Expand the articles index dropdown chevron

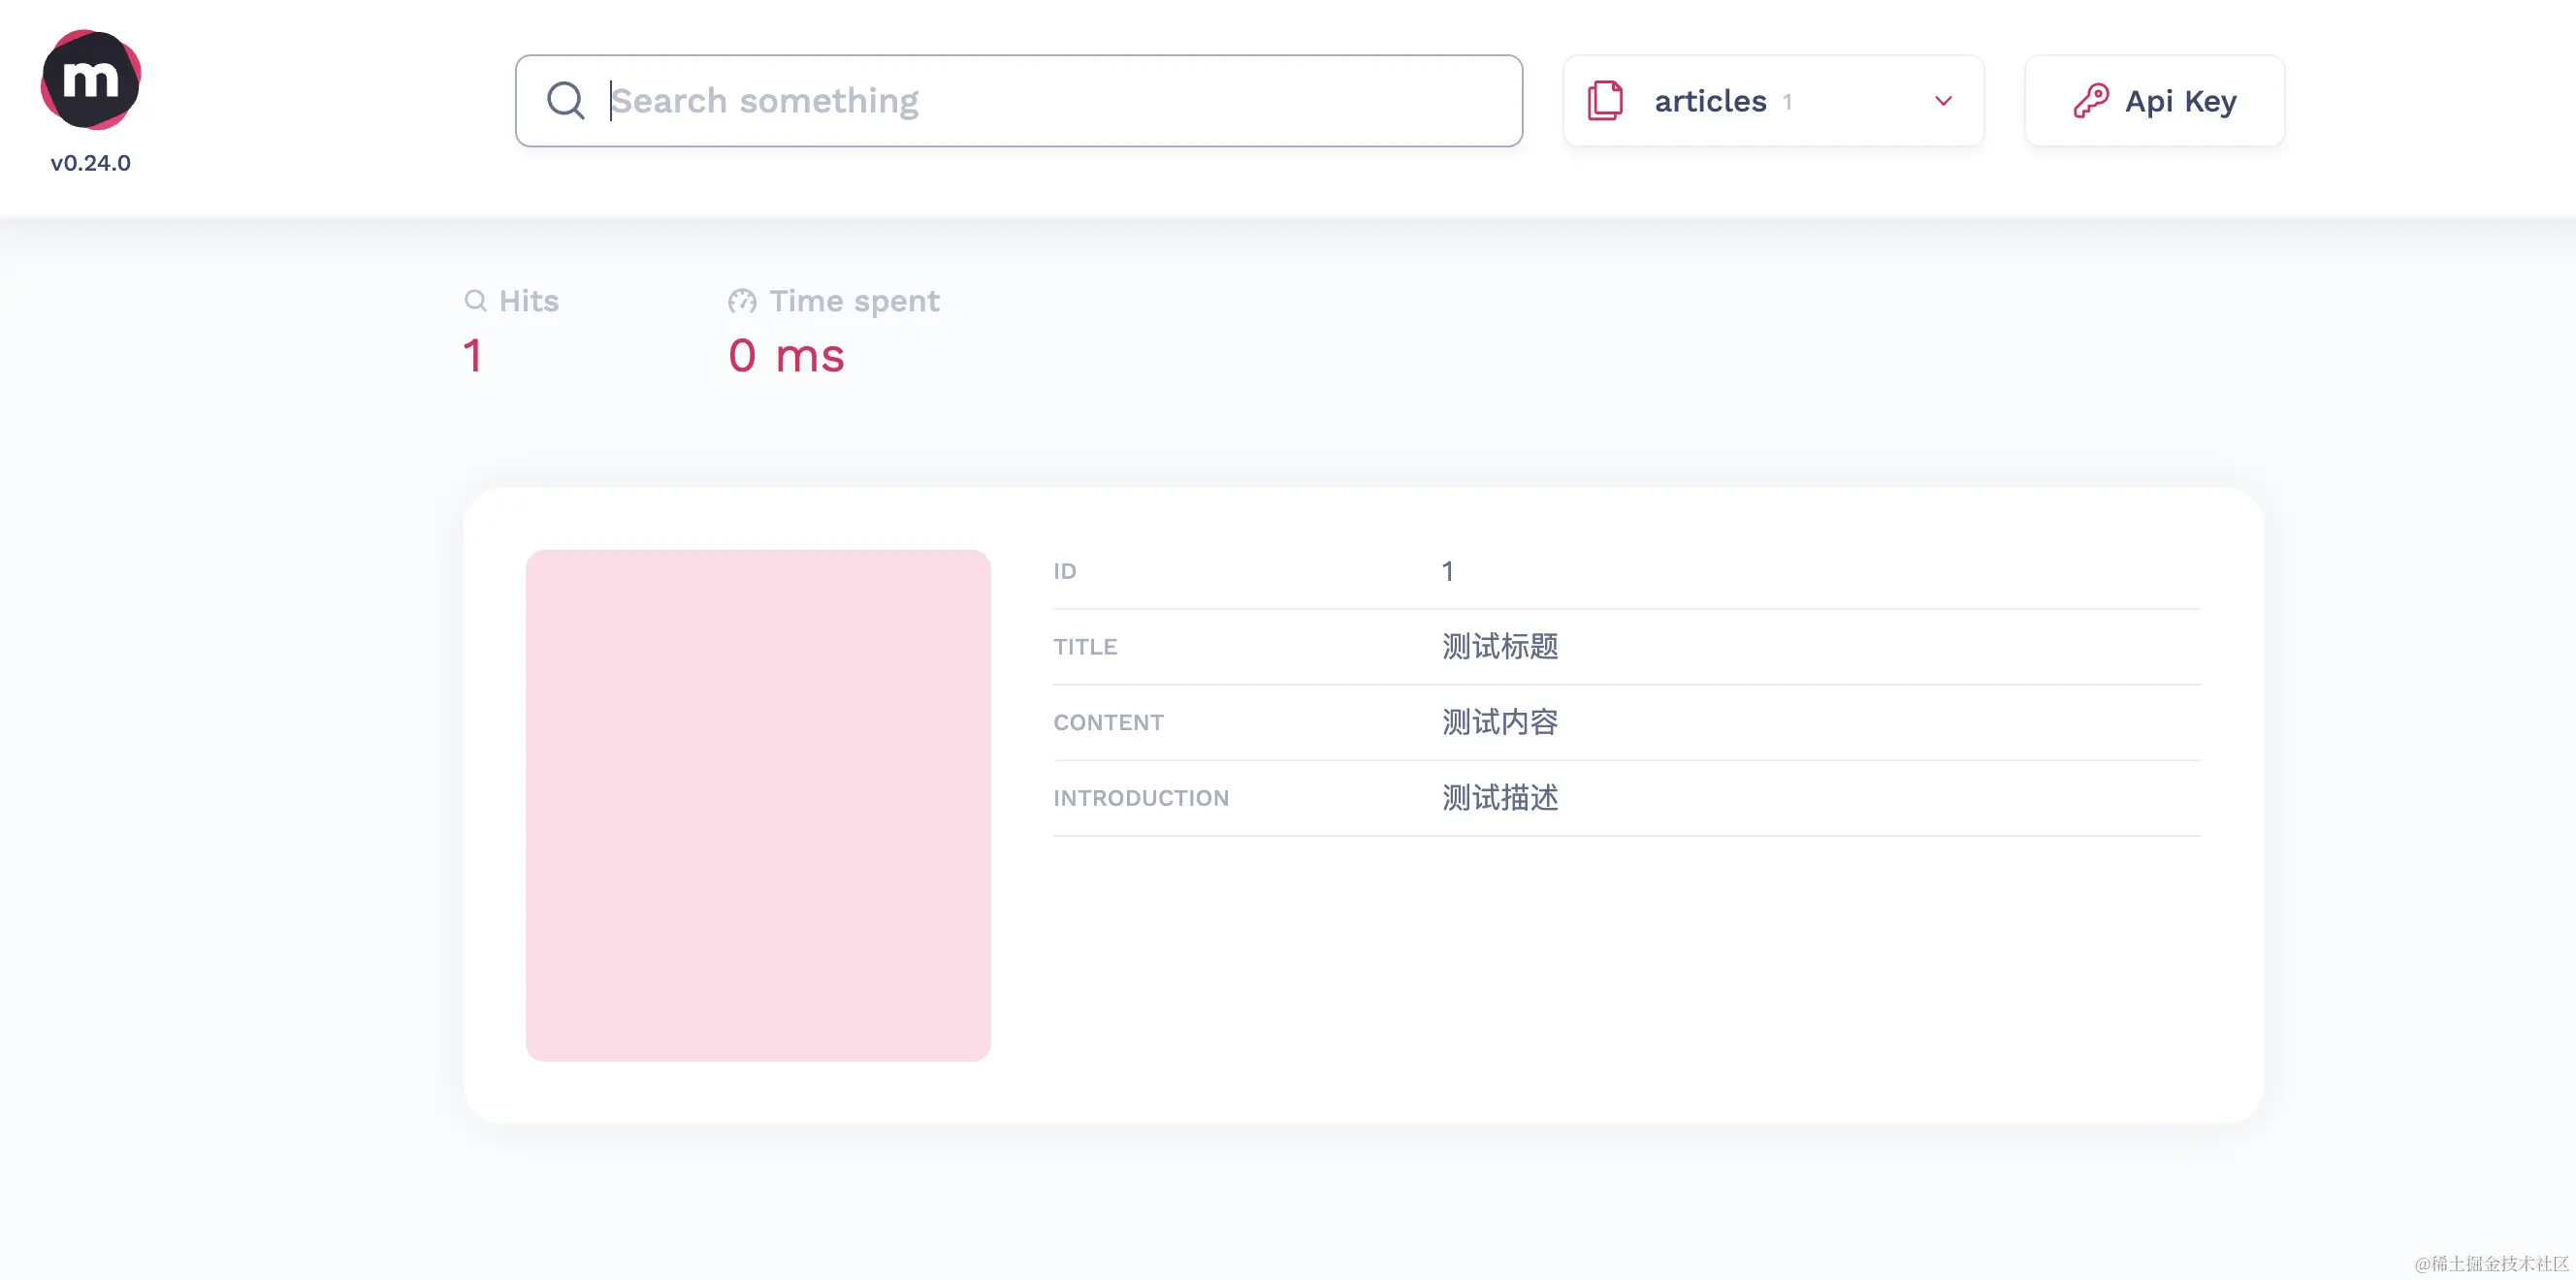click(x=1943, y=101)
